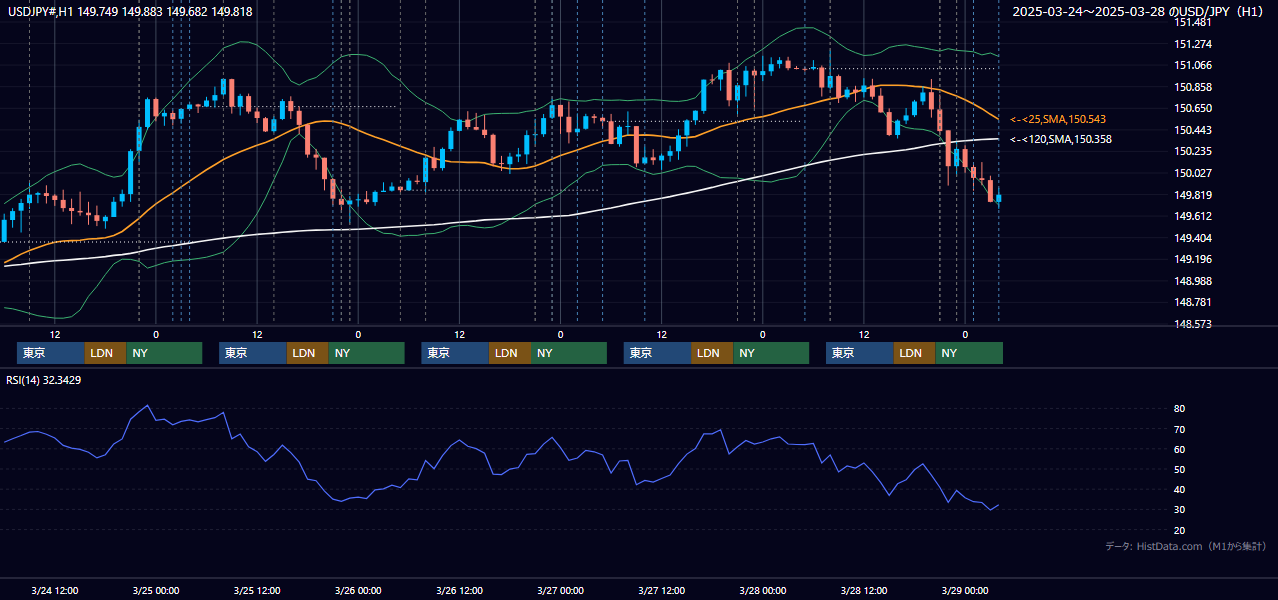
Task: Click the 149.819 price axis value
Action: [x=1193, y=195]
